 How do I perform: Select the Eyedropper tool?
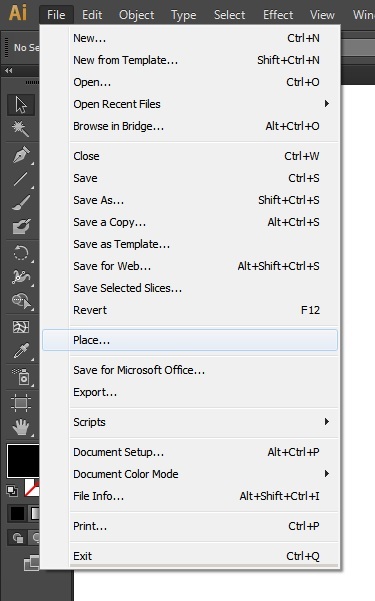21,351
